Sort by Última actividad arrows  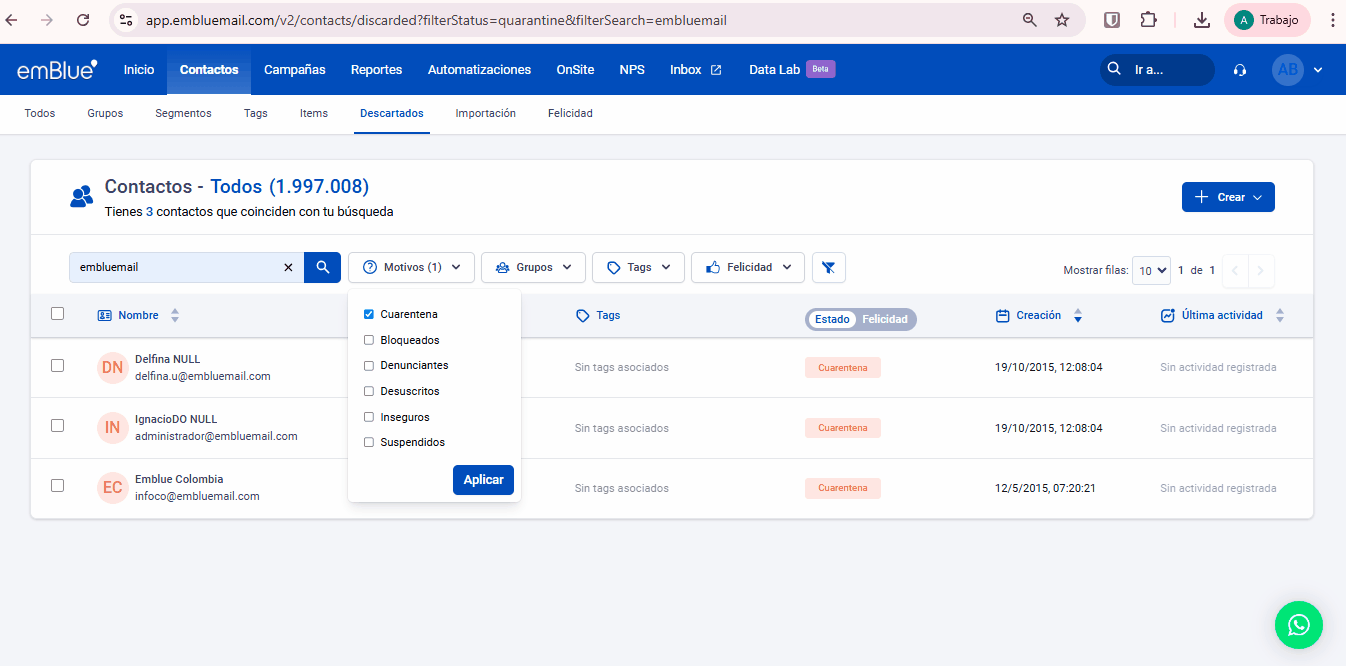[1279, 315]
